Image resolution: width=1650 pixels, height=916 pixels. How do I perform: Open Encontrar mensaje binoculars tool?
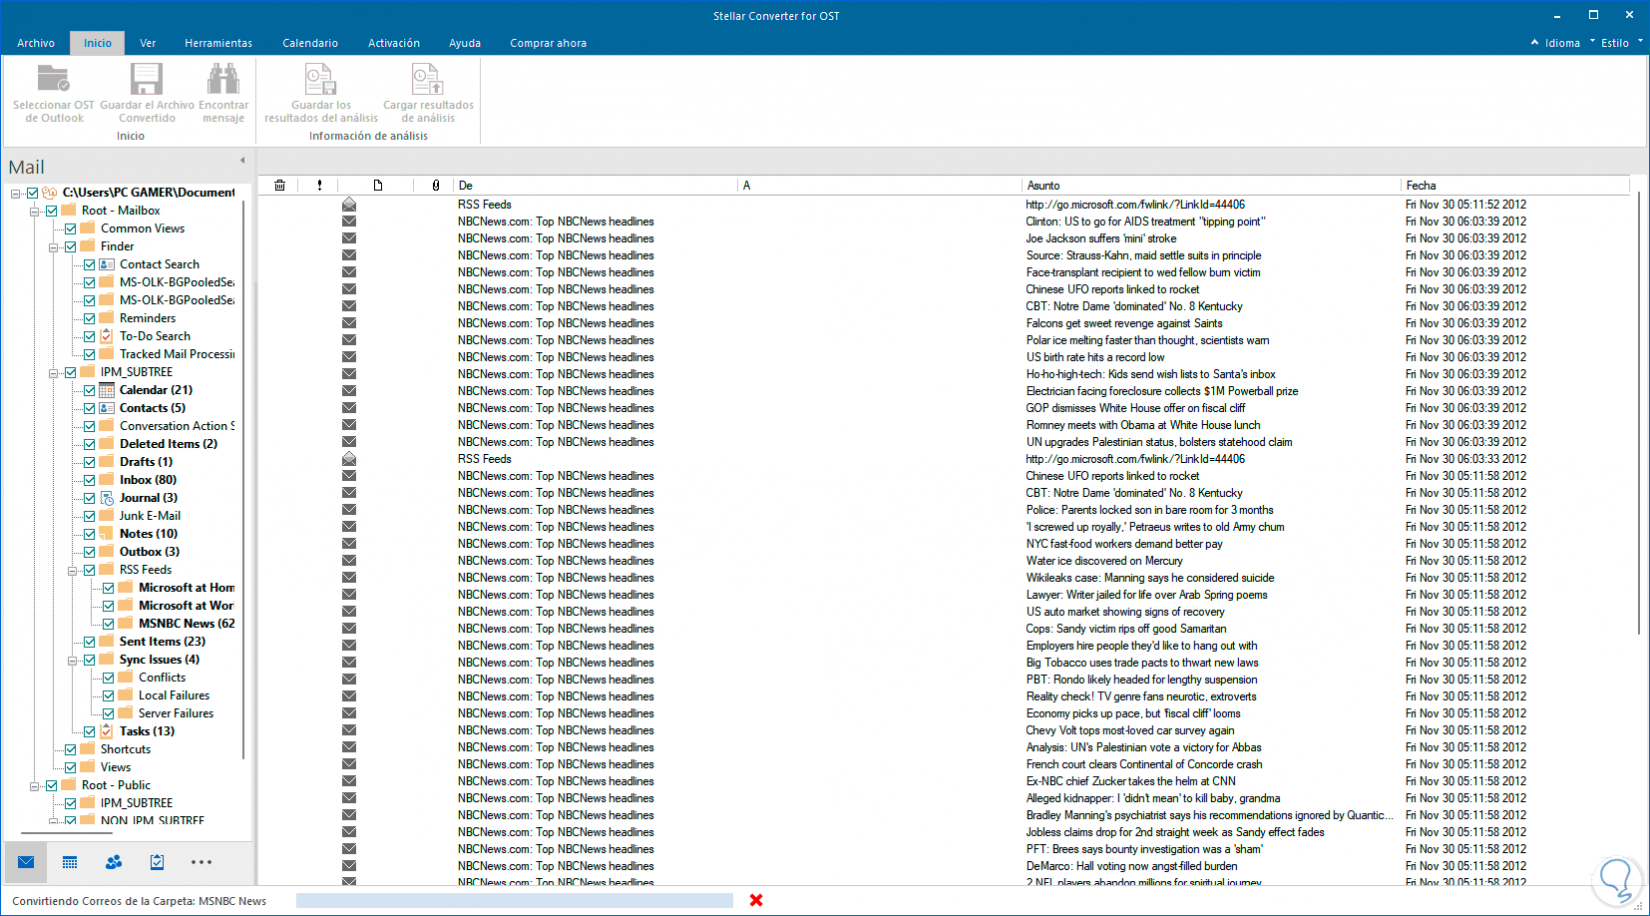click(x=223, y=79)
